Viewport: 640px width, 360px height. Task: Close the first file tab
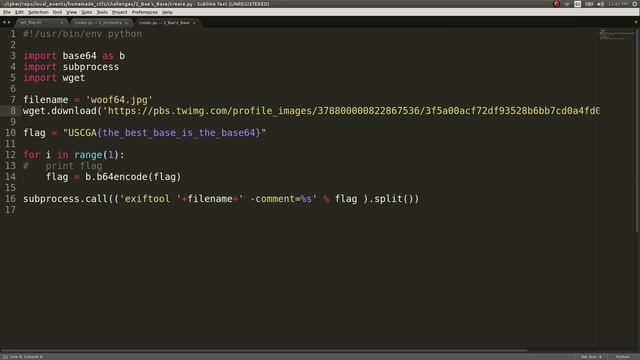62,23
